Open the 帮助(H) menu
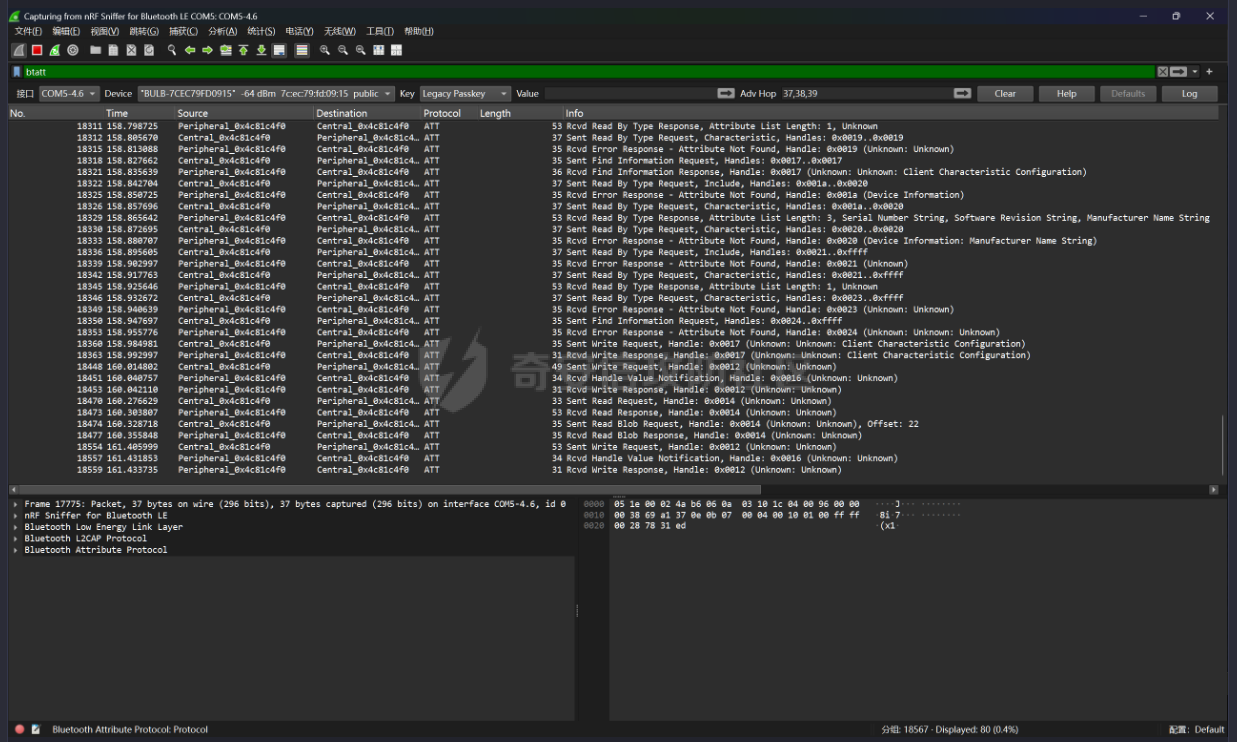 (x=418, y=32)
